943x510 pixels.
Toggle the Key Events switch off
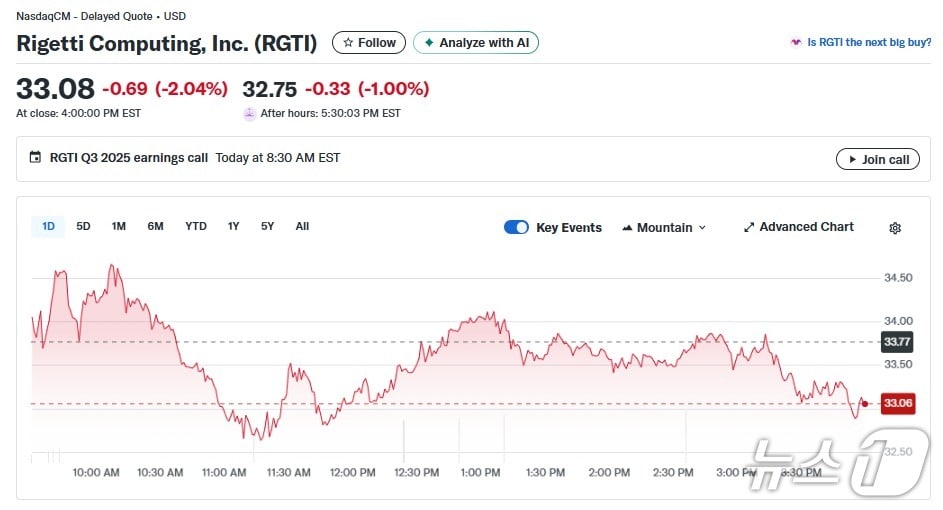coord(516,228)
